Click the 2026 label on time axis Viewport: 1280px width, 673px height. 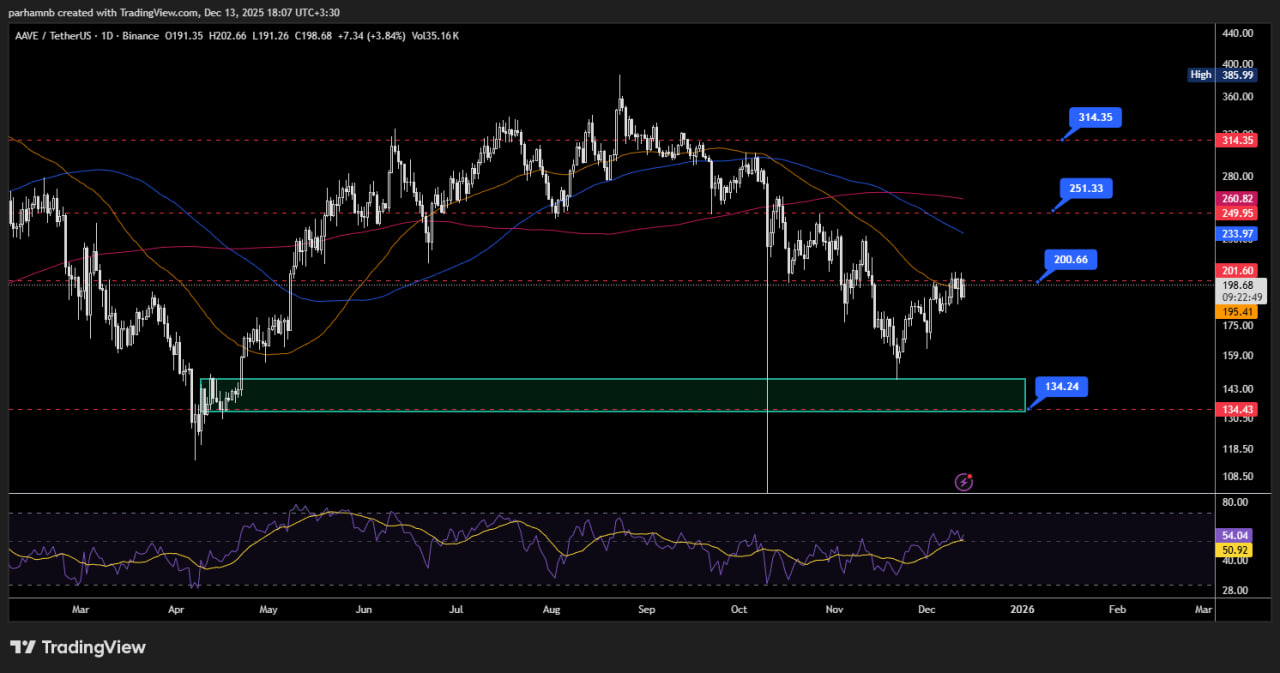click(1021, 608)
